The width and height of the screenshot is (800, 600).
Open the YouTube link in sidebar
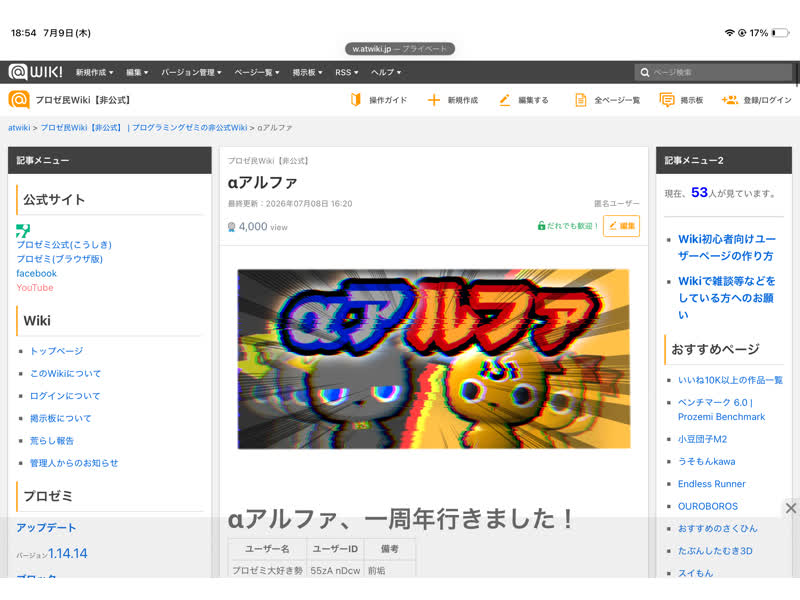point(35,287)
